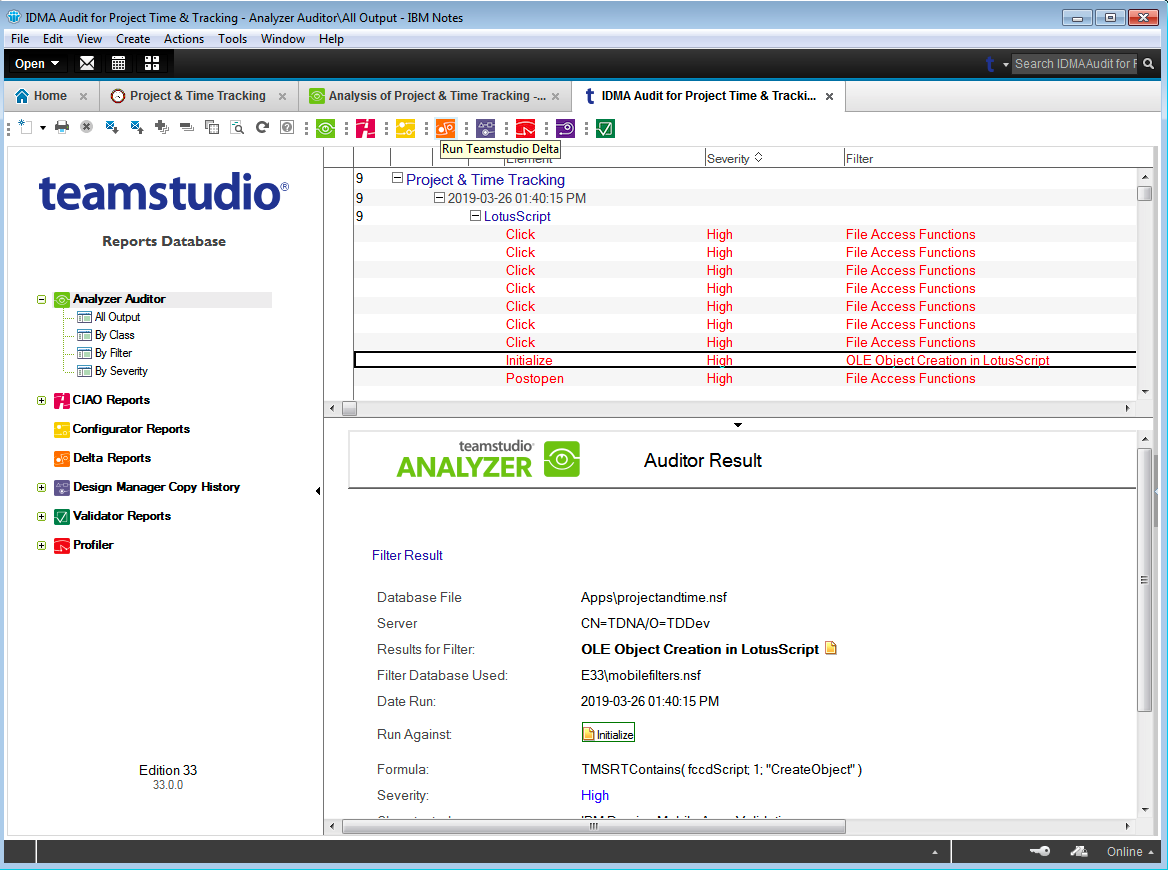1168x870 pixels.
Task: Click the filter document icon beside OLE Object Creation
Action: click(831, 648)
